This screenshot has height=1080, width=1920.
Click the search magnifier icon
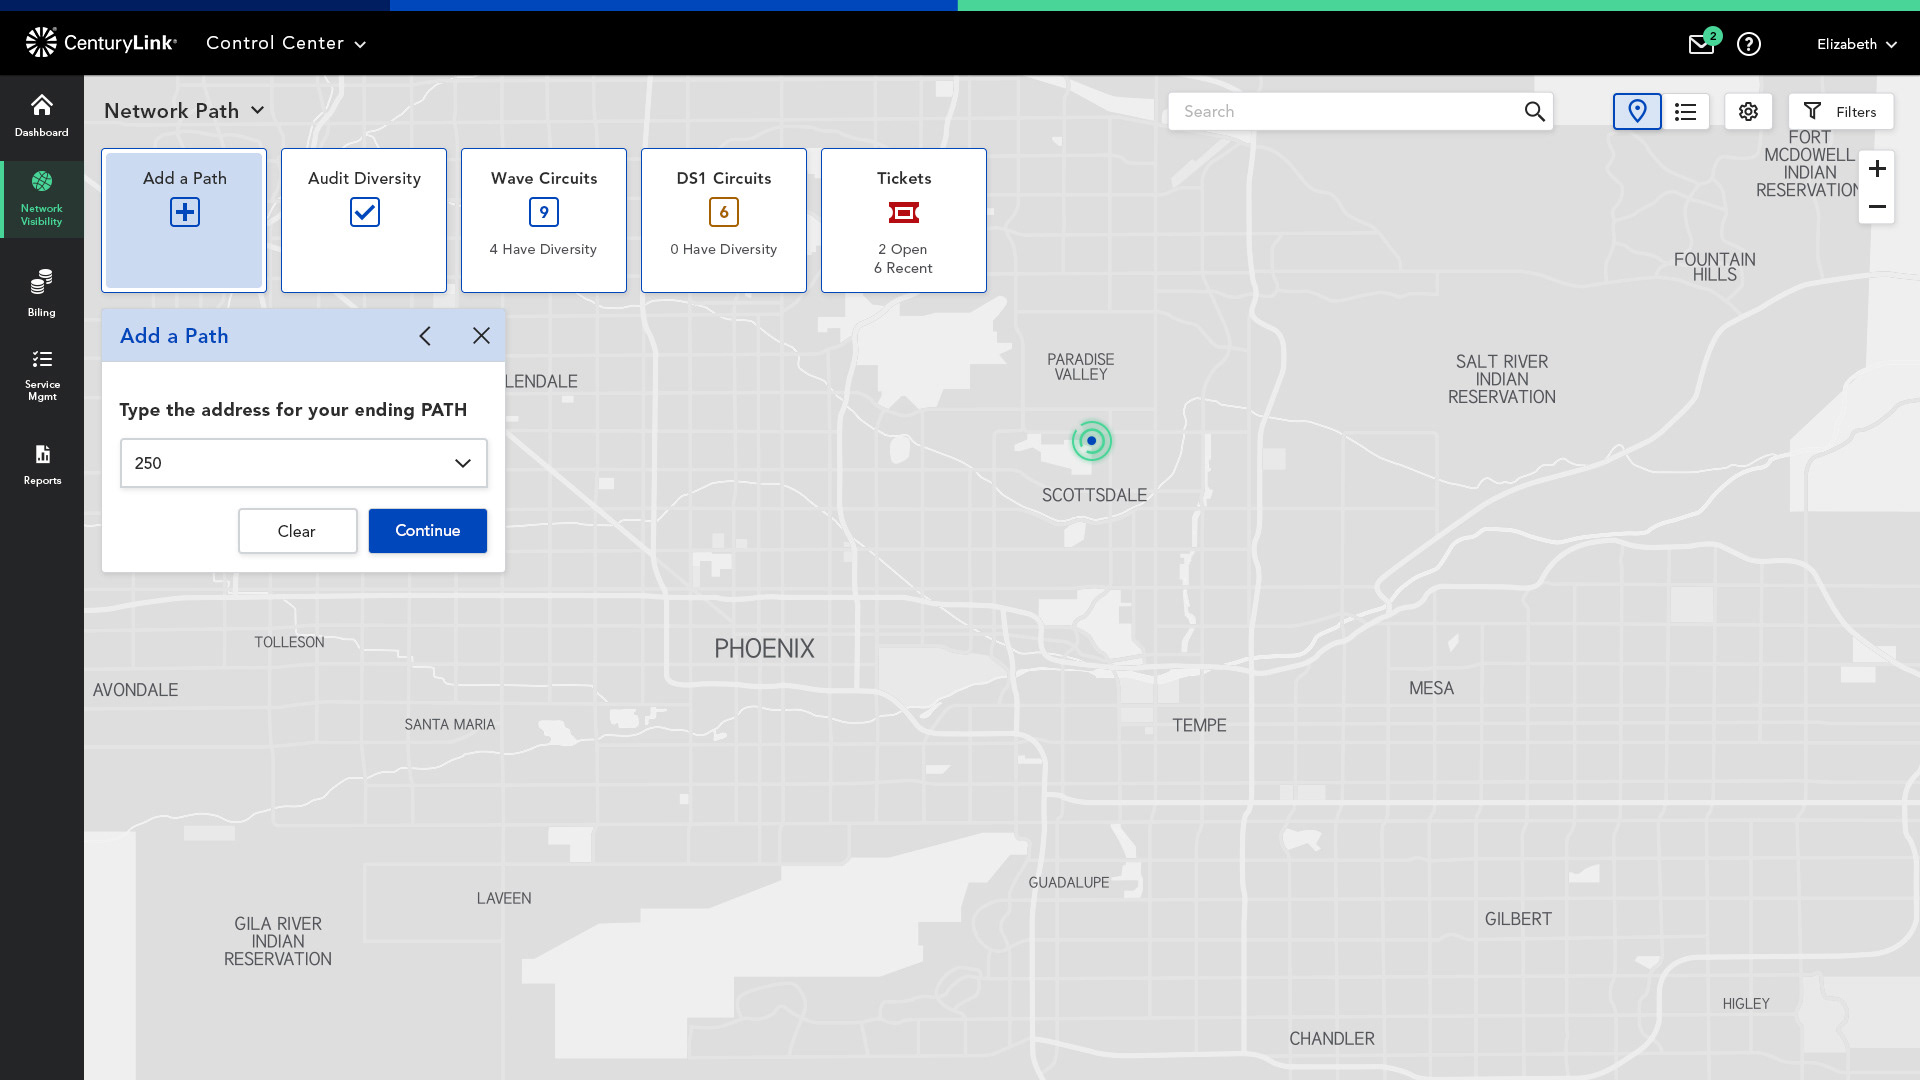[x=1534, y=111]
